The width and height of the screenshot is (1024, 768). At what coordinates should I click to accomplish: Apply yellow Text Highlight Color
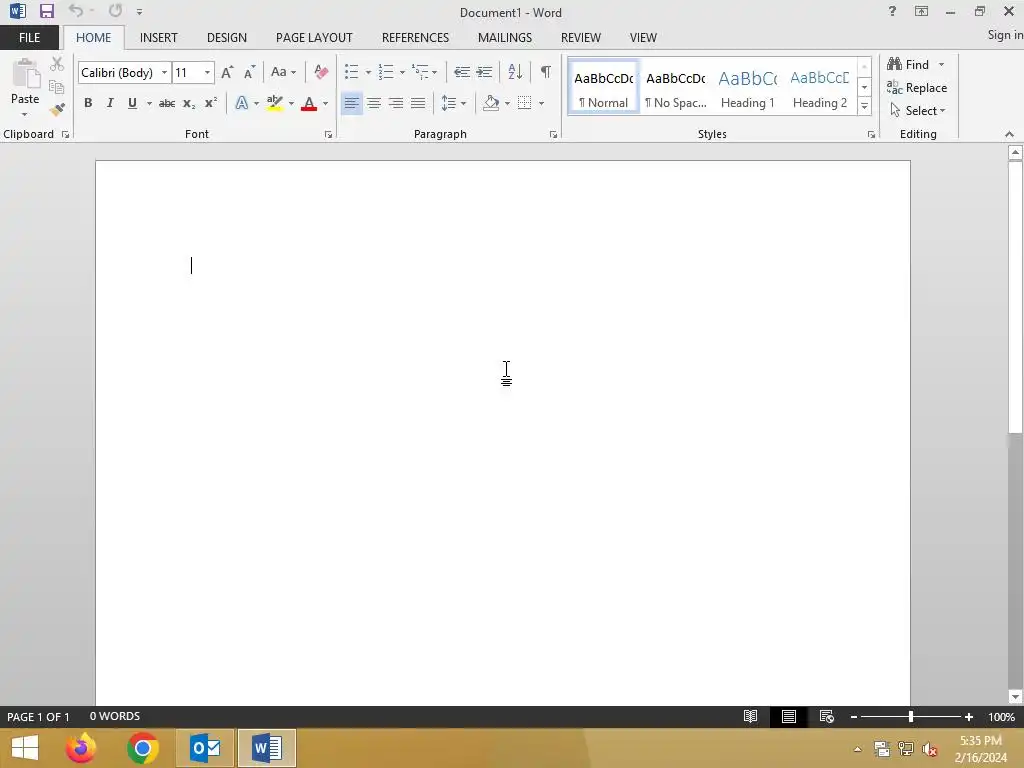275,103
